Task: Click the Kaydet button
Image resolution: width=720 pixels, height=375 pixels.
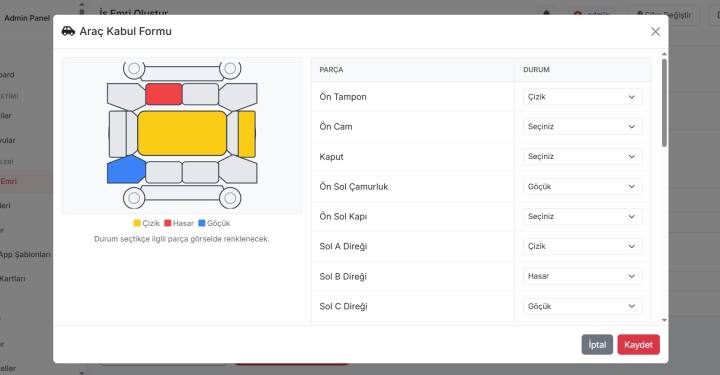Action: pyautogui.click(x=638, y=345)
